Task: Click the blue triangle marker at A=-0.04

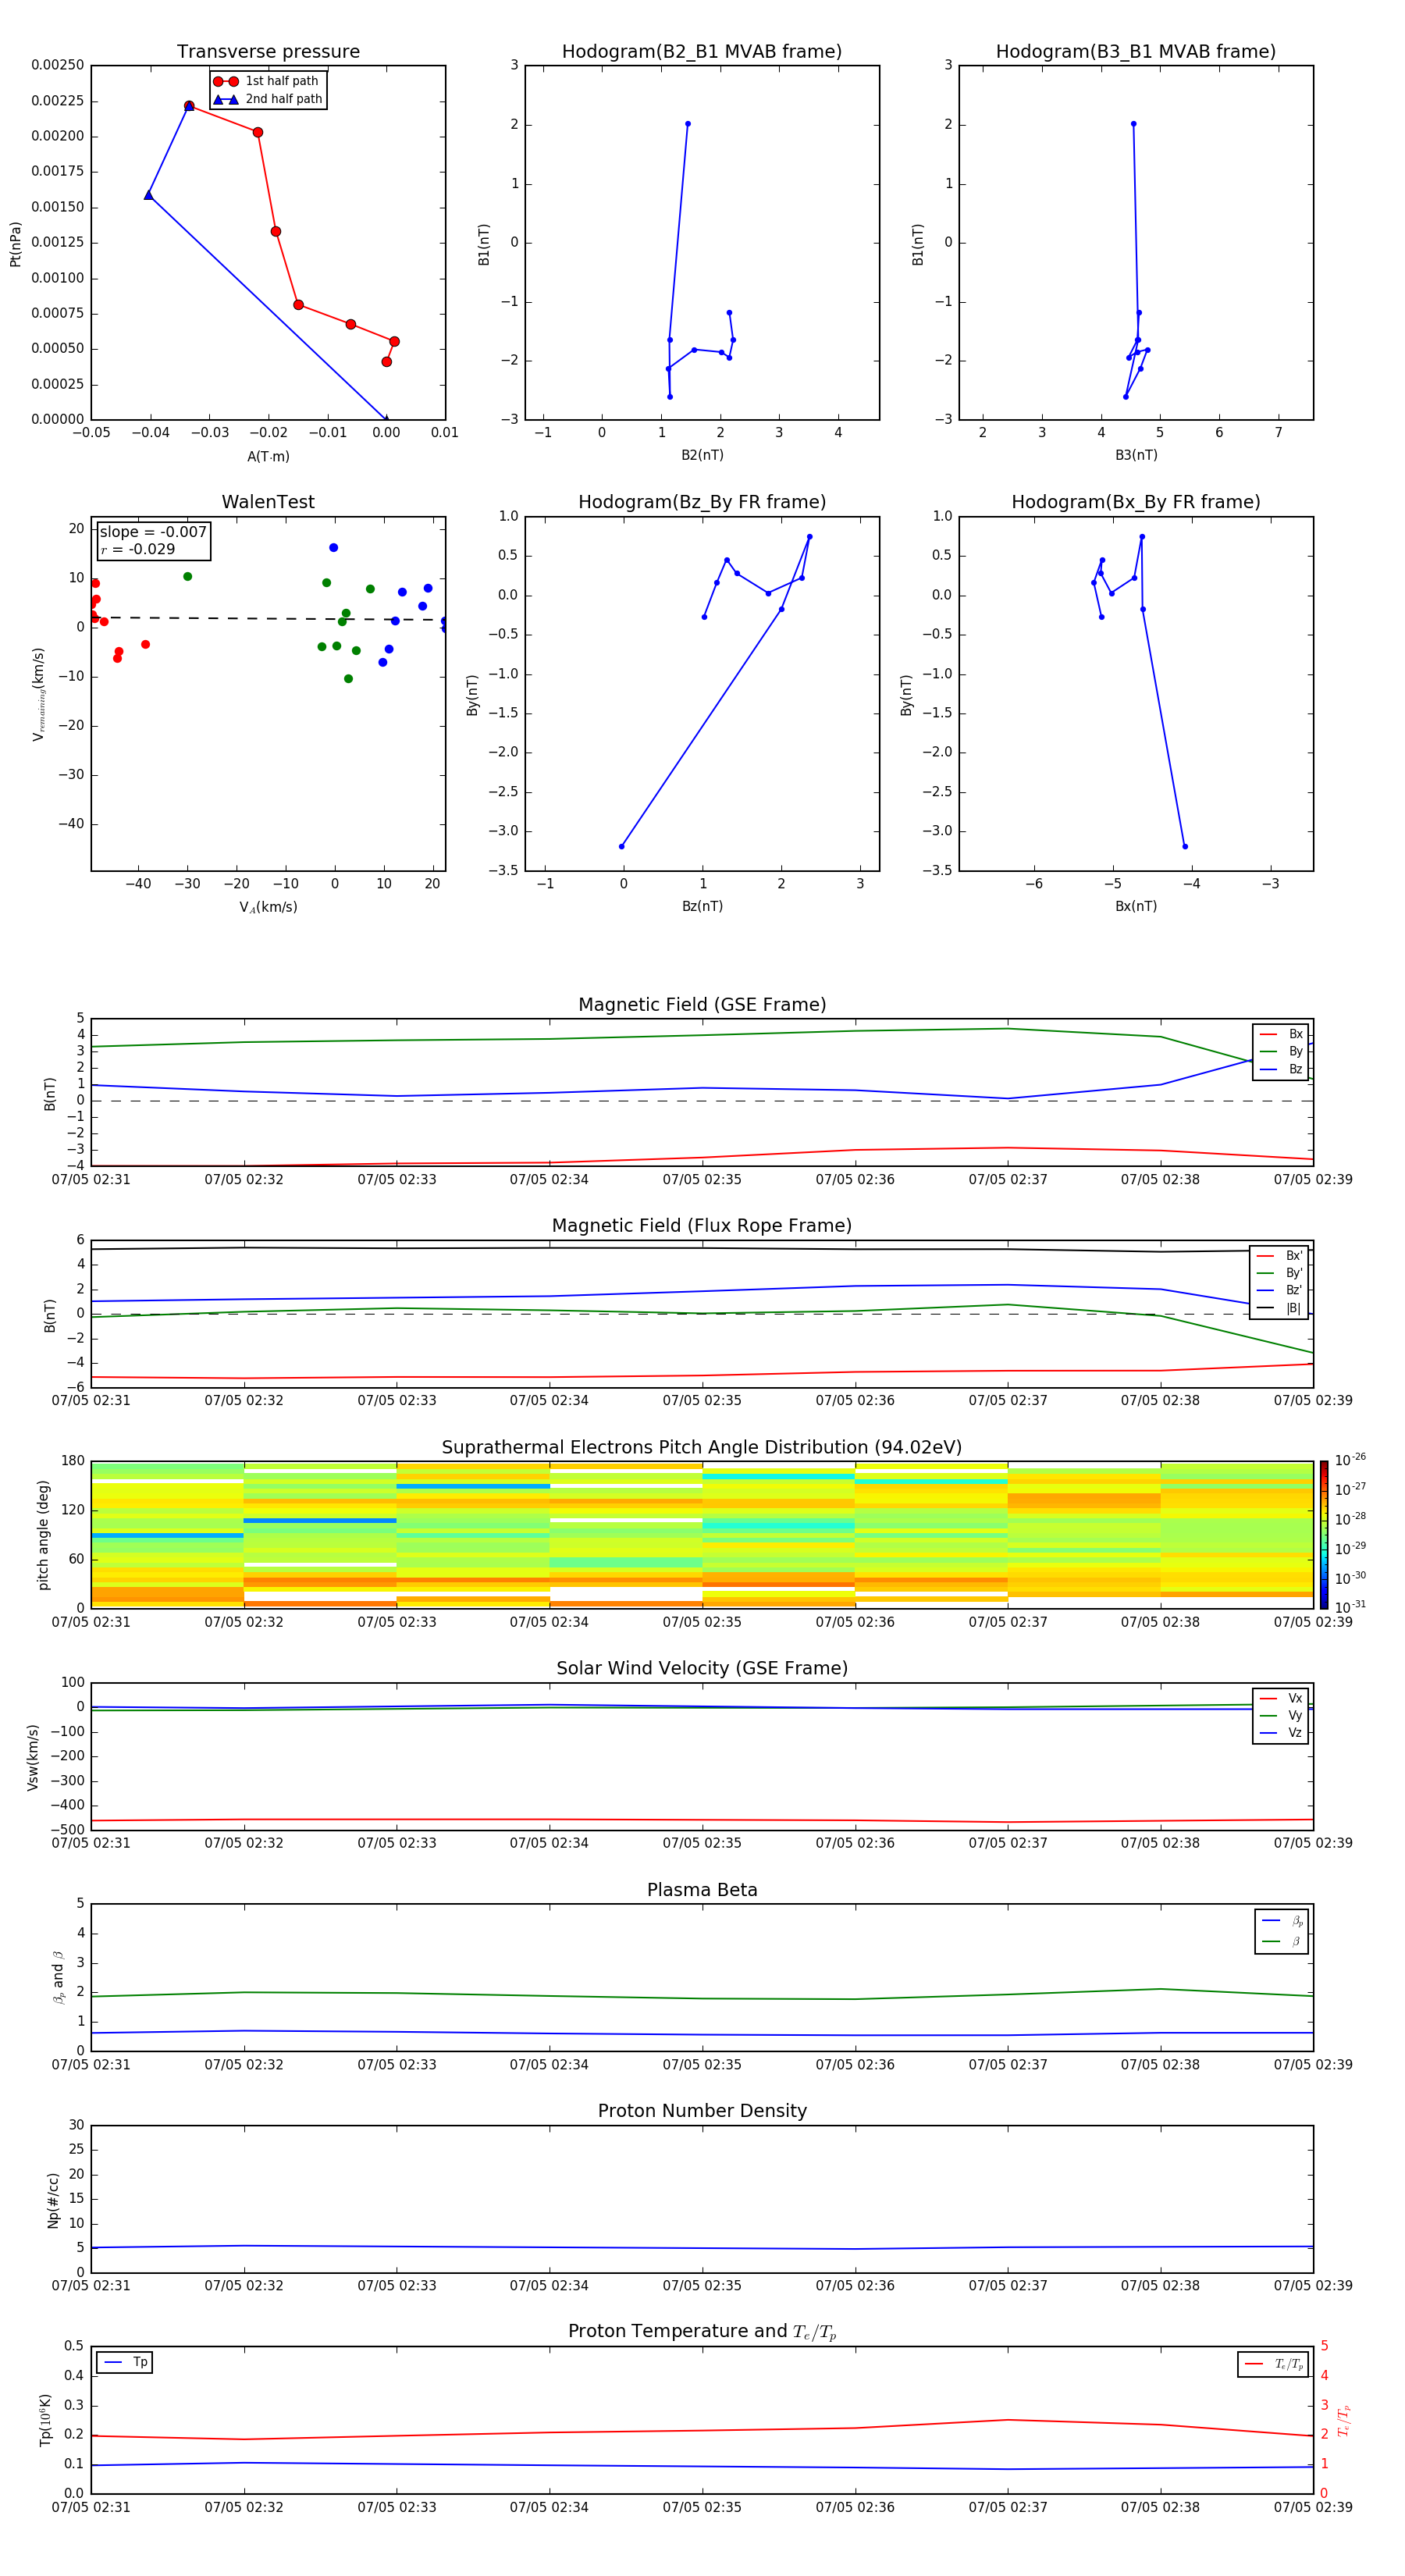Action: coord(148,195)
